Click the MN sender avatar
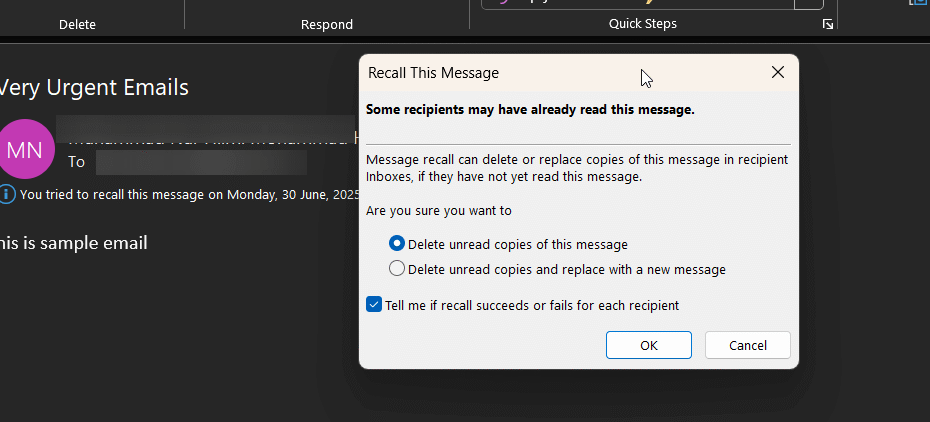Viewport: 930px width, 422px height. point(24,149)
